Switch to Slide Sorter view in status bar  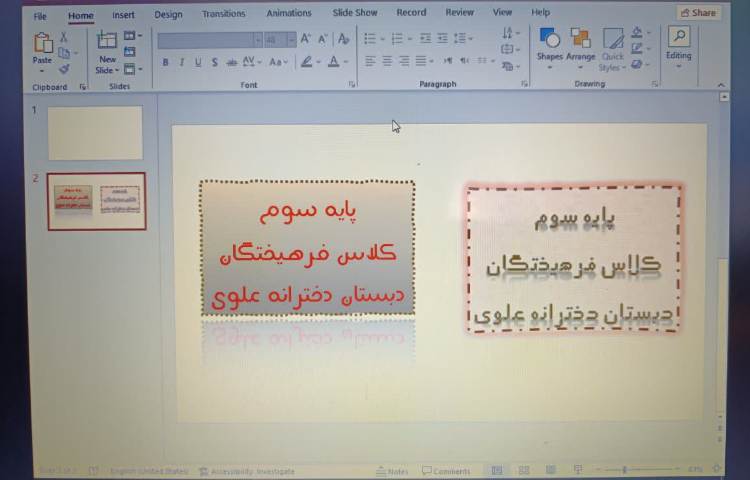[524, 470]
